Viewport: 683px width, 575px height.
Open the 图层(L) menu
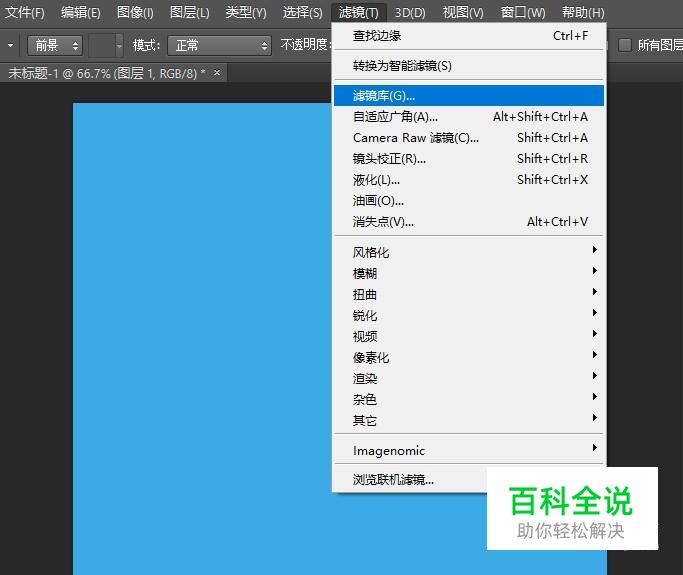189,12
